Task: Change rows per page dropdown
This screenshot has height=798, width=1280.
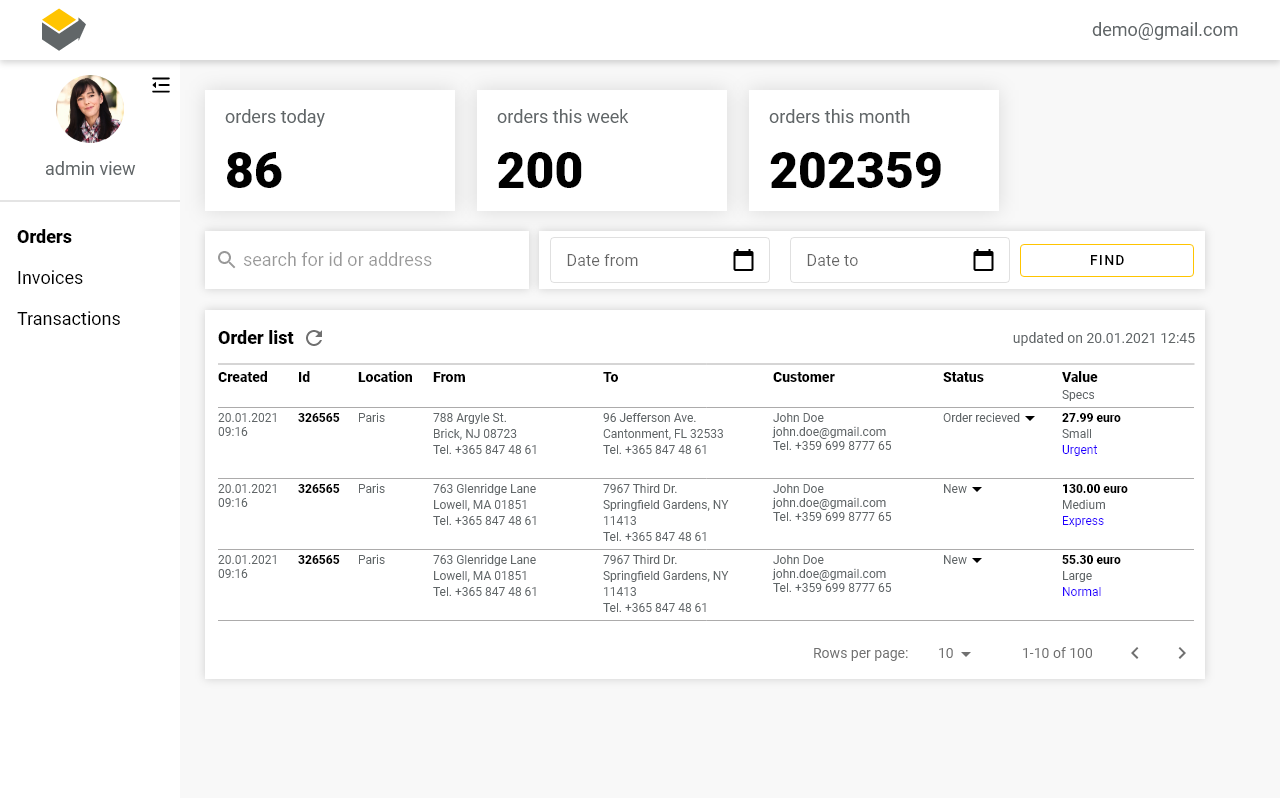Action: pos(955,653)
